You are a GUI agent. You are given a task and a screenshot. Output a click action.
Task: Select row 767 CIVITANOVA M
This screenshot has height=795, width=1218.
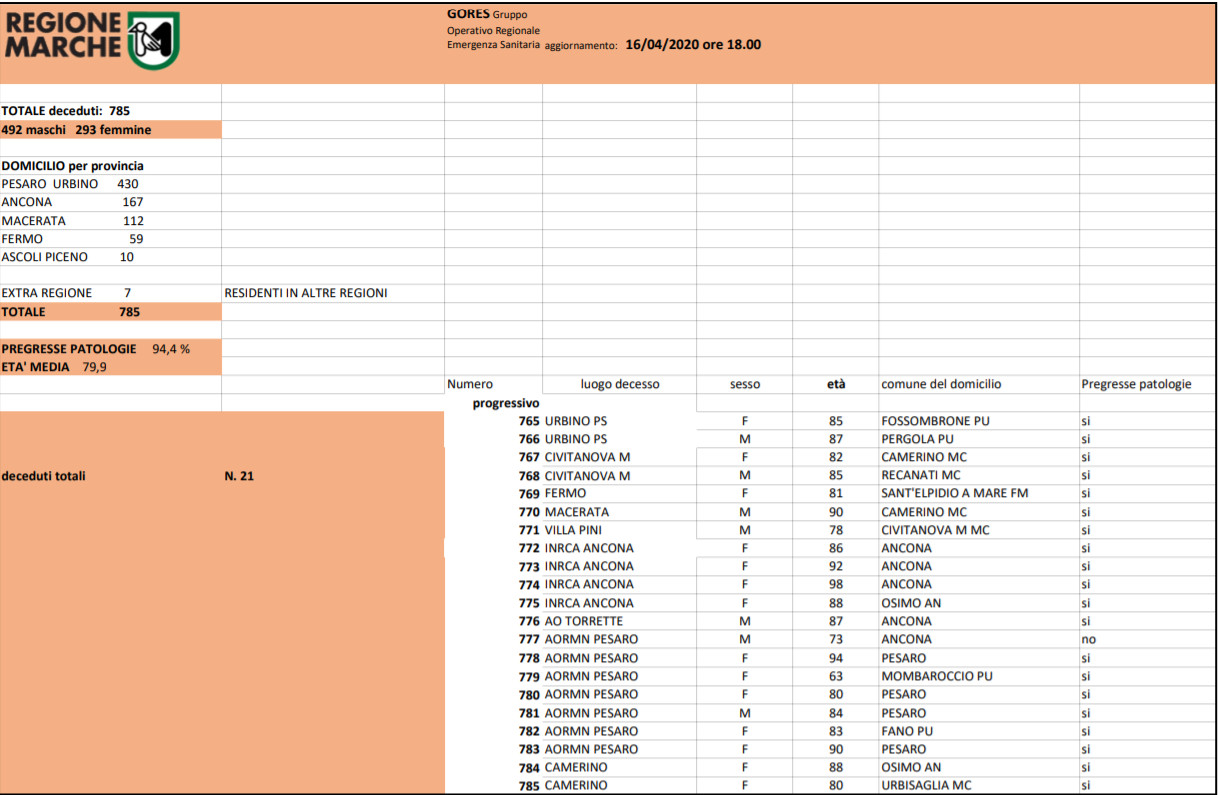(830, 457)
